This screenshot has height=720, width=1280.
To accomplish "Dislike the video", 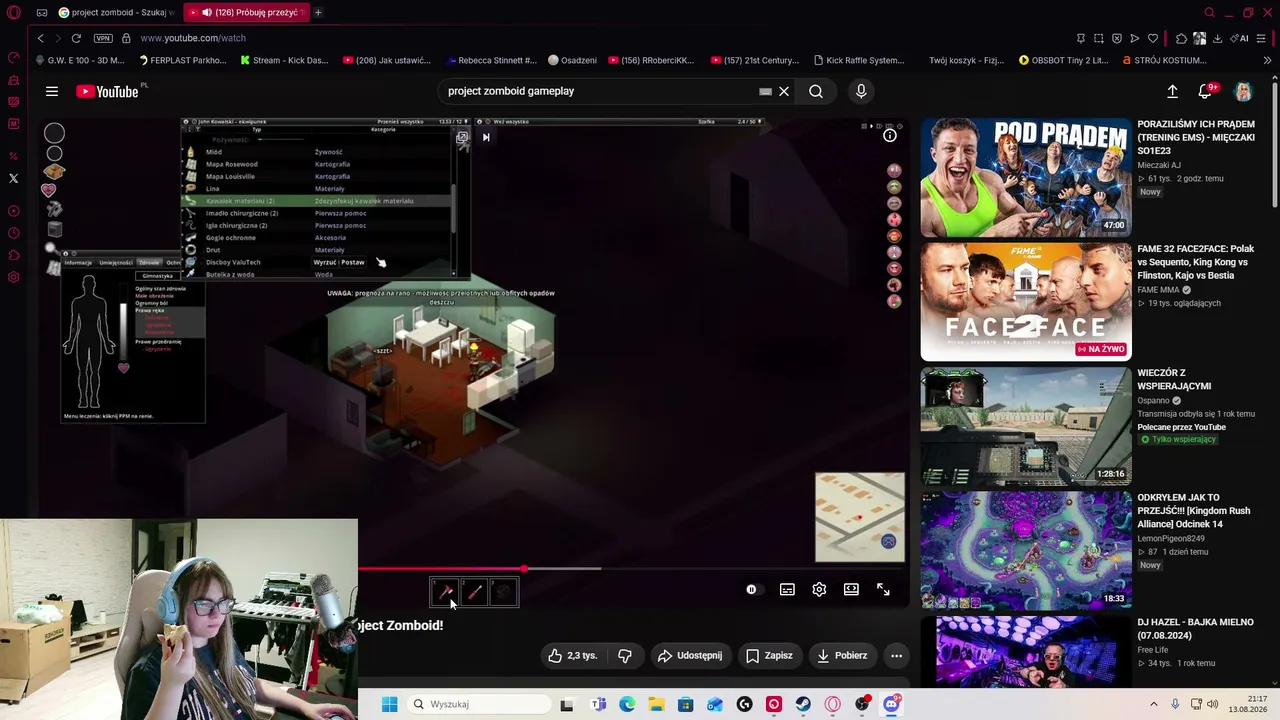I will [625, 656].
